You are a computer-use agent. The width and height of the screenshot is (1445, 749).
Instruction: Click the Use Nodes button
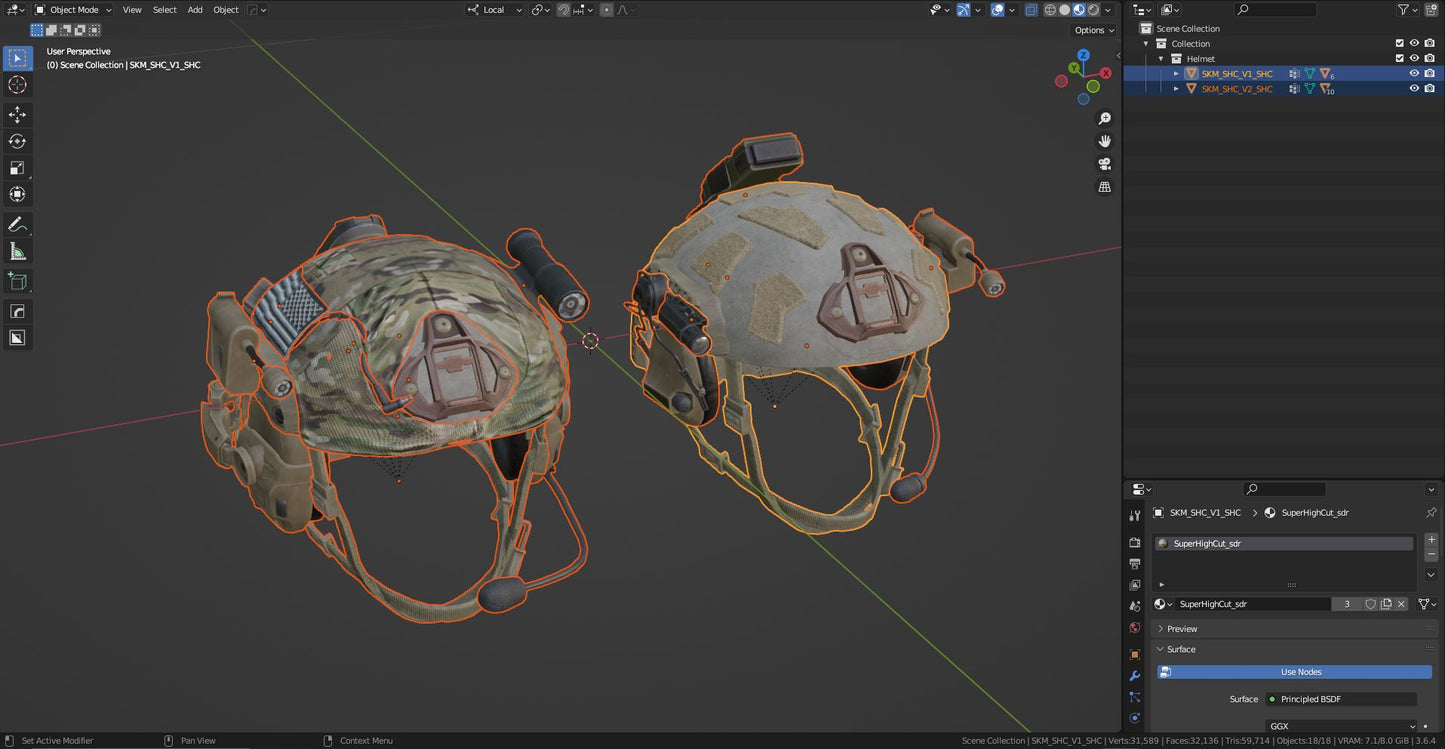click(x=1300, y=671)
